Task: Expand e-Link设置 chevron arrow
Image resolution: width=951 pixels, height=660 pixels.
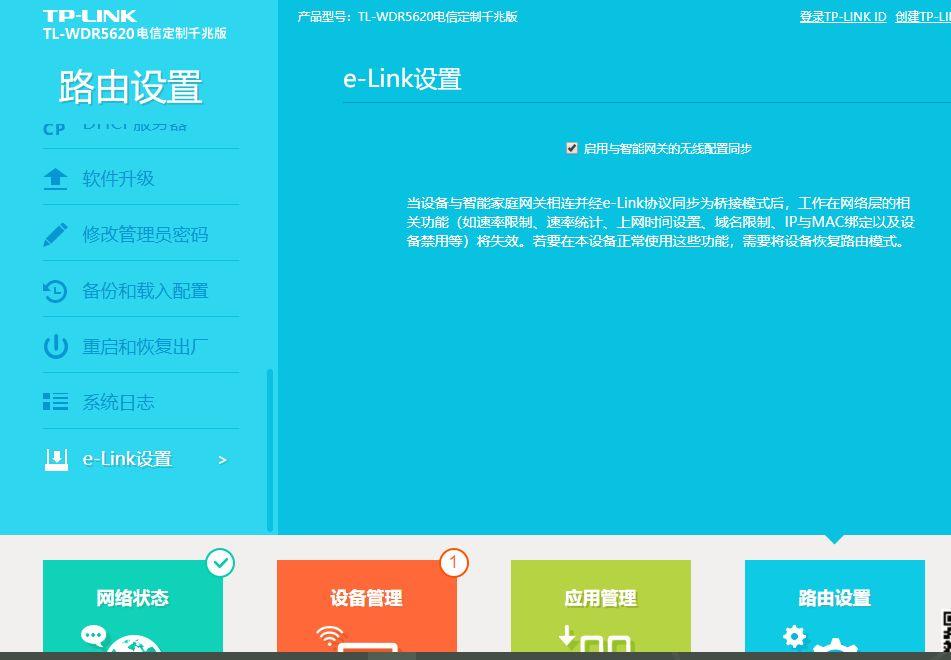Action: tap(223, 460)
